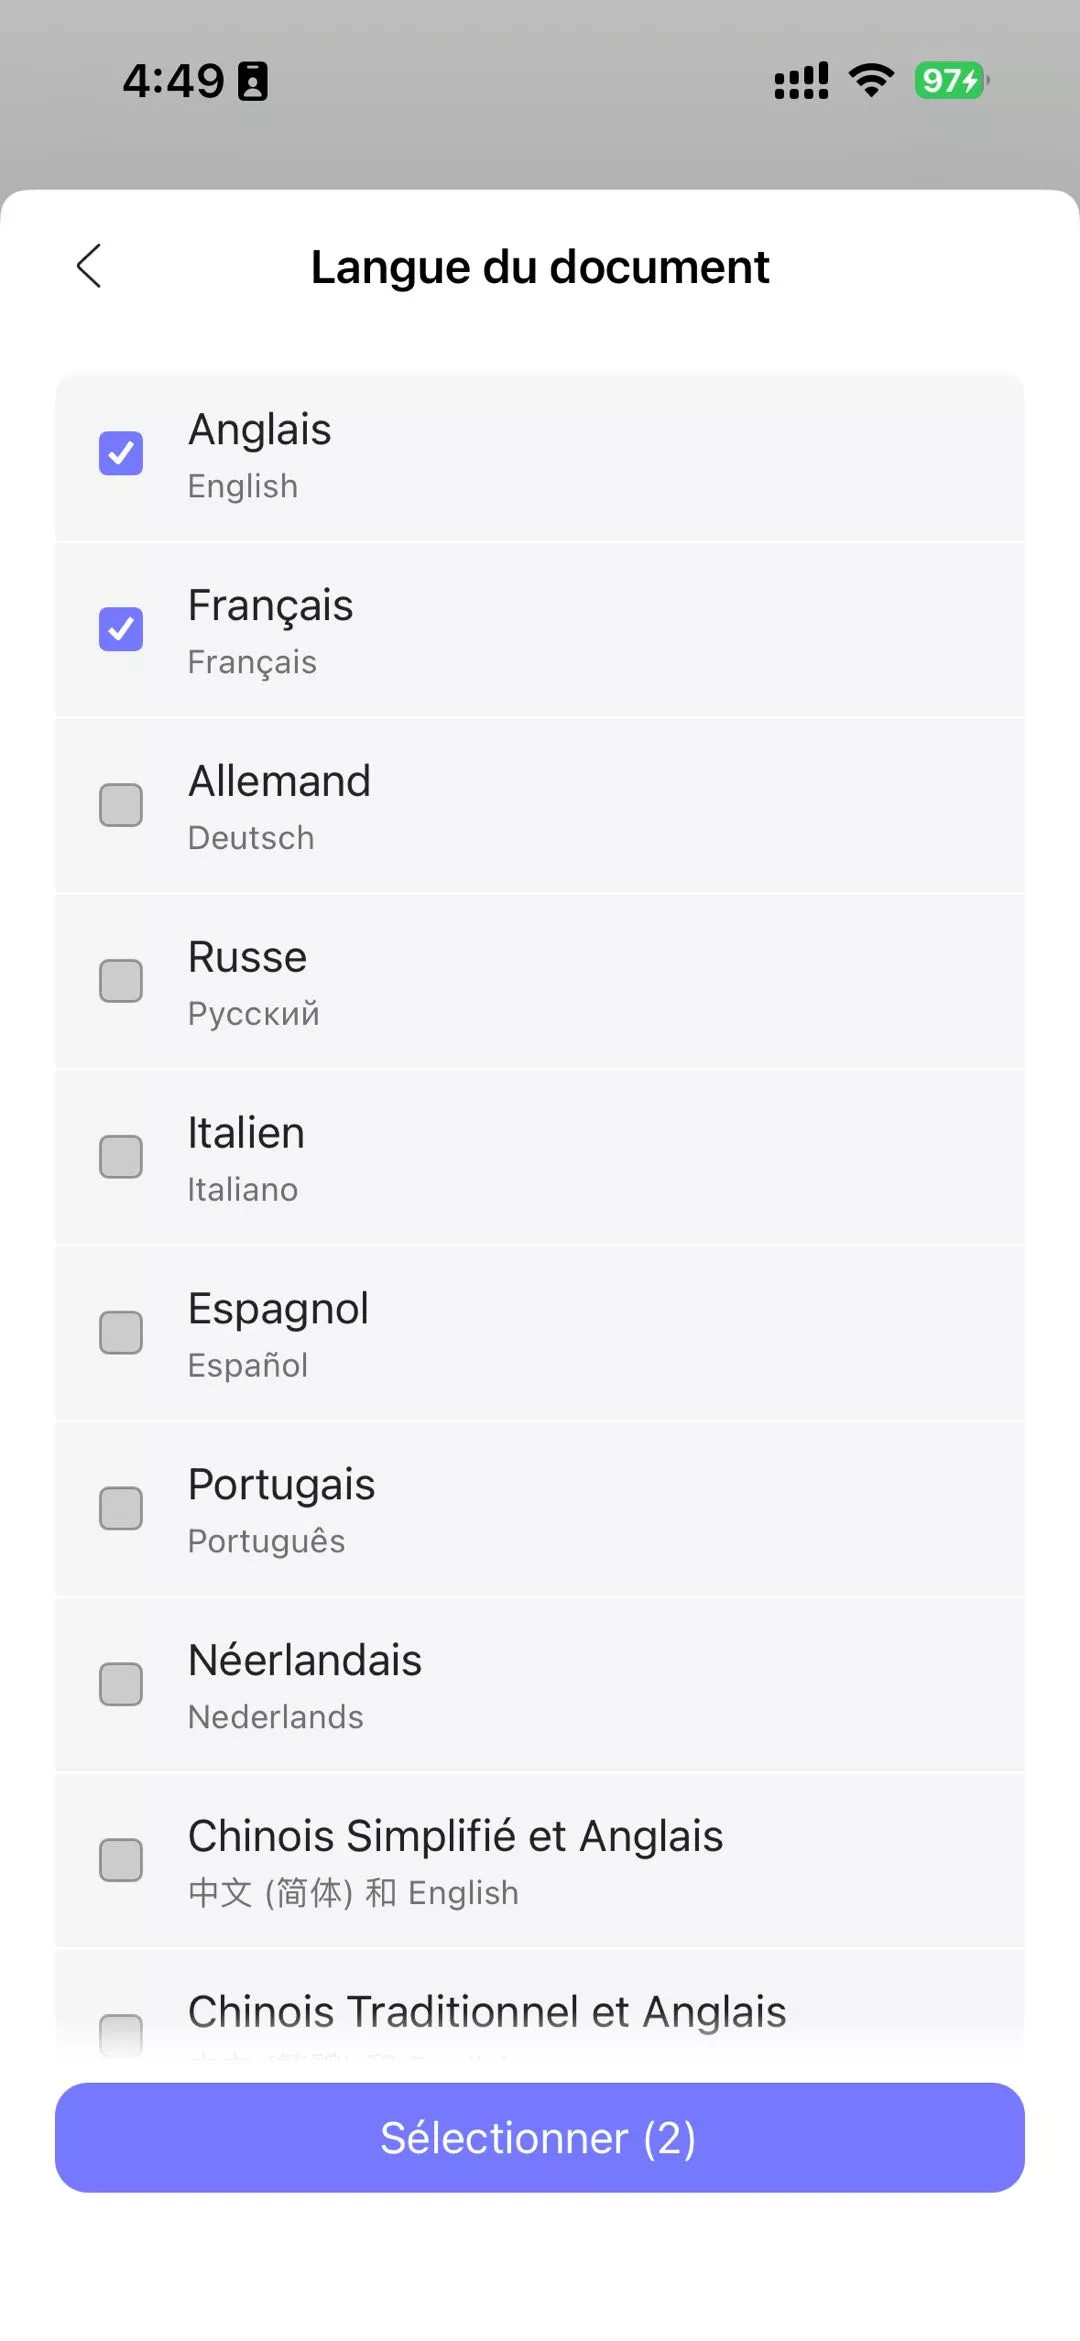The width and height of the screenshot is (1080, 2341).
Task: Tap the cellular signal icon
Action: (801, 81)
